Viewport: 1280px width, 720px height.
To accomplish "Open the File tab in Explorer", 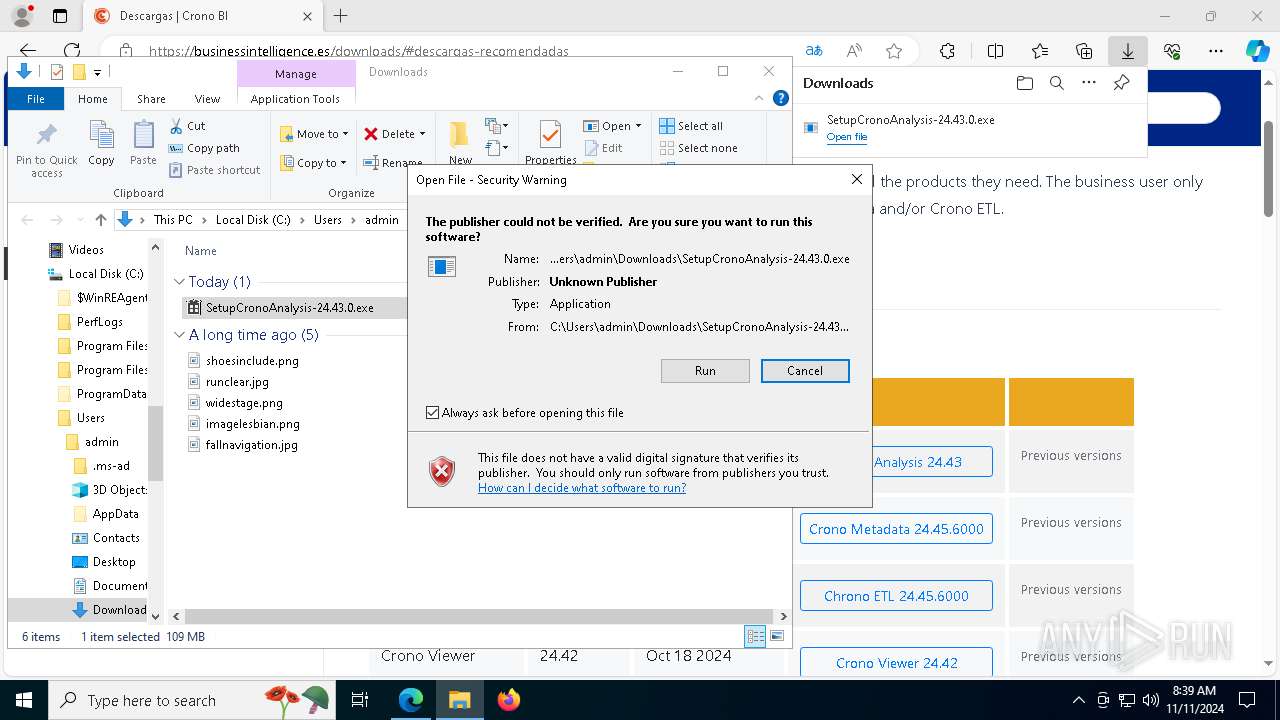I will [36, 99].
